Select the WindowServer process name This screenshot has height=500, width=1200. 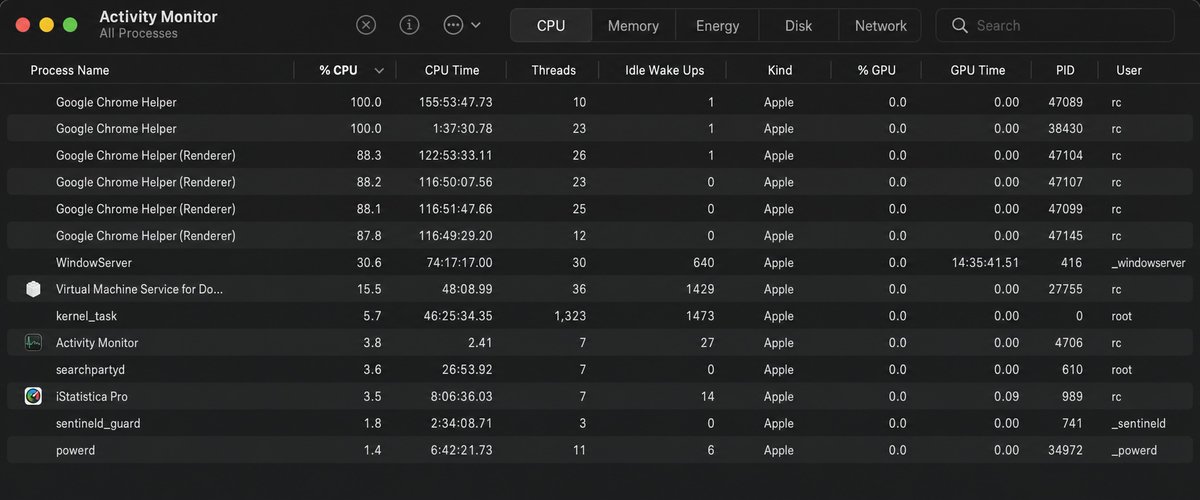tap(94, 262)
